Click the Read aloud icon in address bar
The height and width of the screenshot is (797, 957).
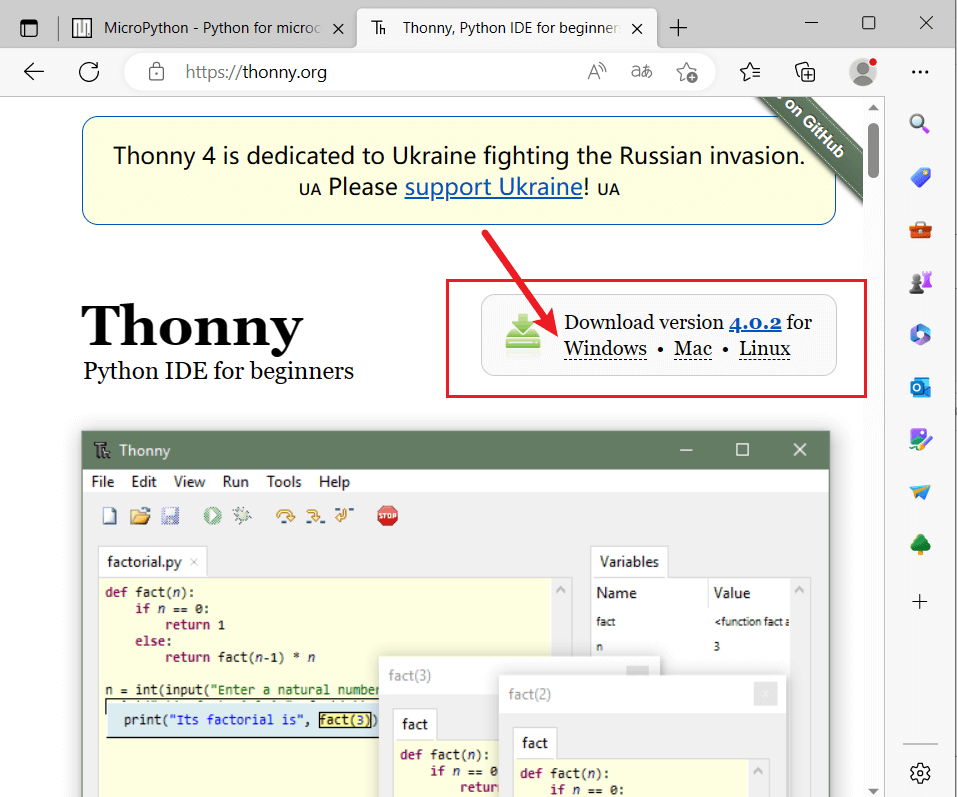click(597, 71)
